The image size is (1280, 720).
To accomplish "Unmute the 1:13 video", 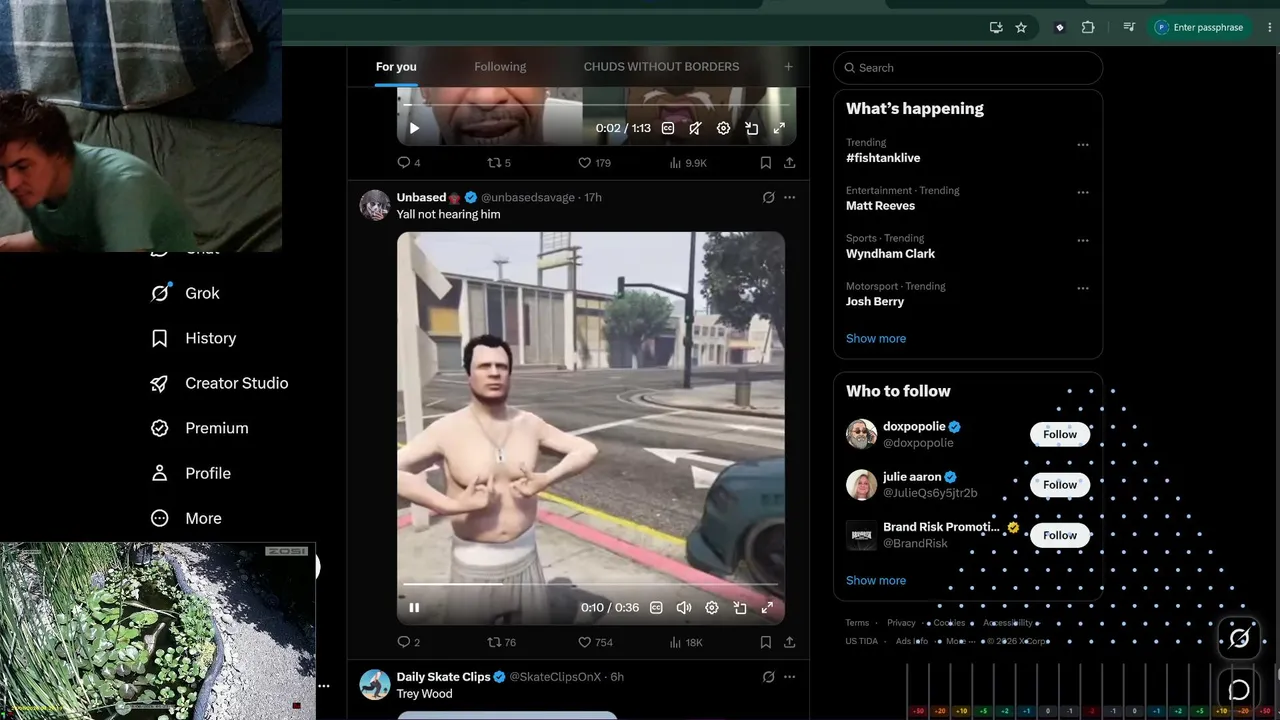I will 695,128.
